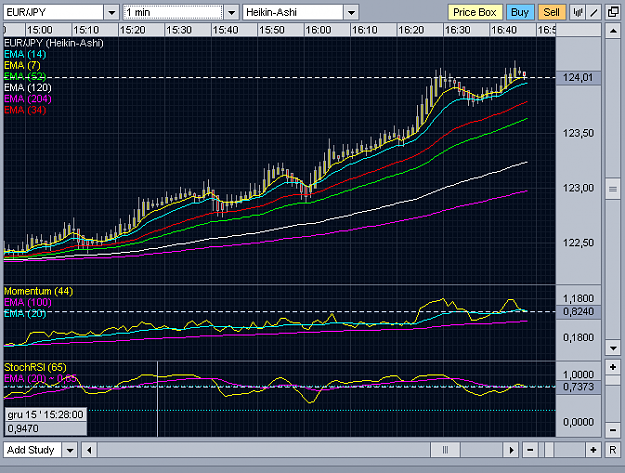Screen dimensions: 625x473
Task: Click the horizontal scroll left arrow
Action: point(89,450)
